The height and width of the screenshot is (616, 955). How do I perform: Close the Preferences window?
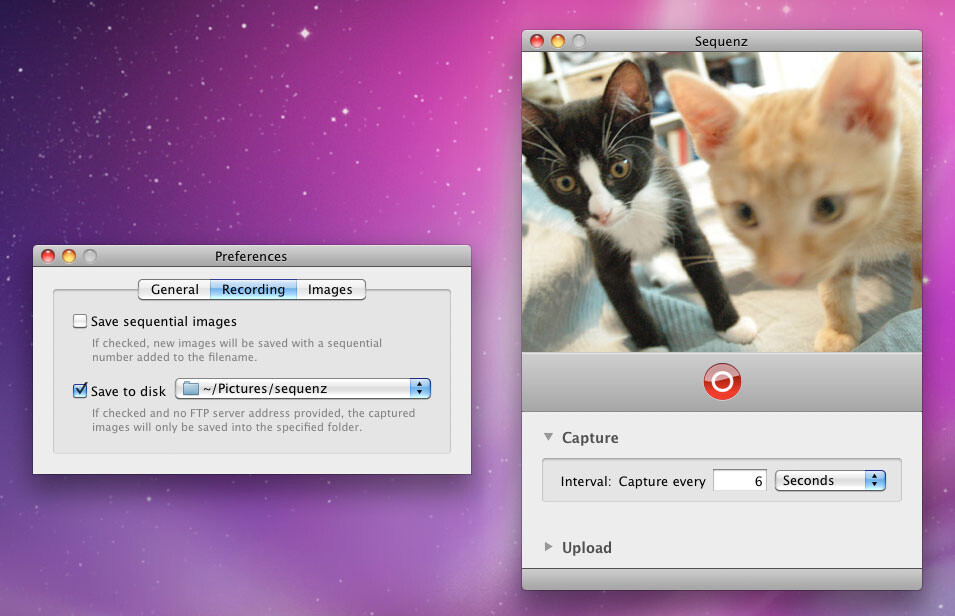click(48, 256)
